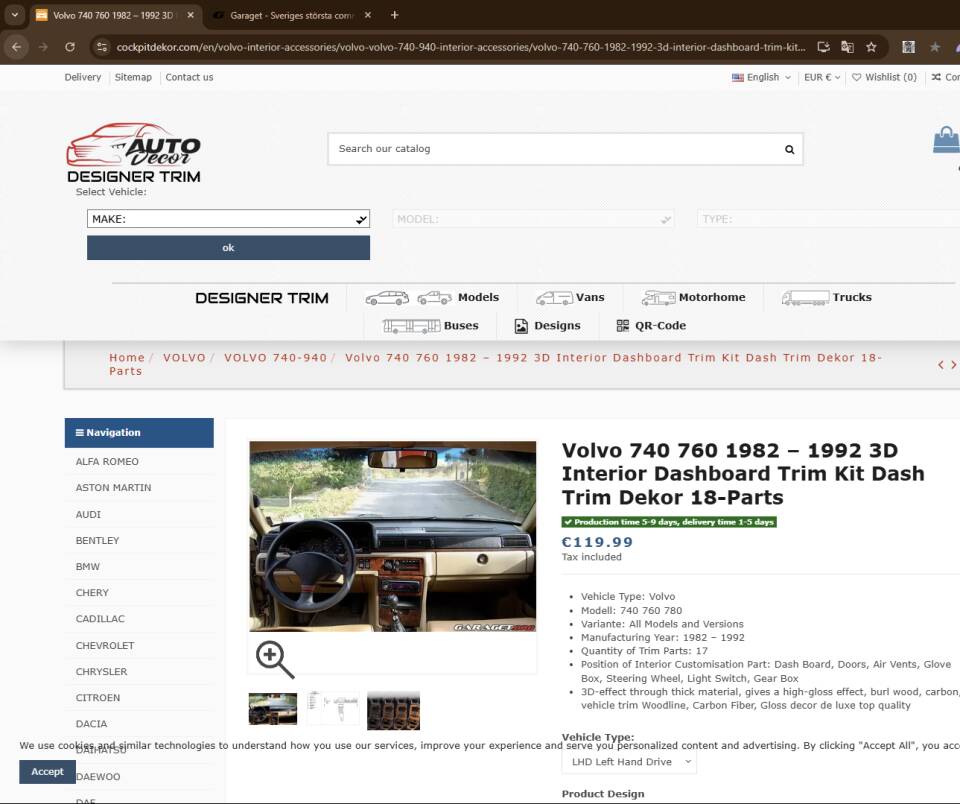Go to VOLVO 740-940 breadcrumb

pos(276,358)
